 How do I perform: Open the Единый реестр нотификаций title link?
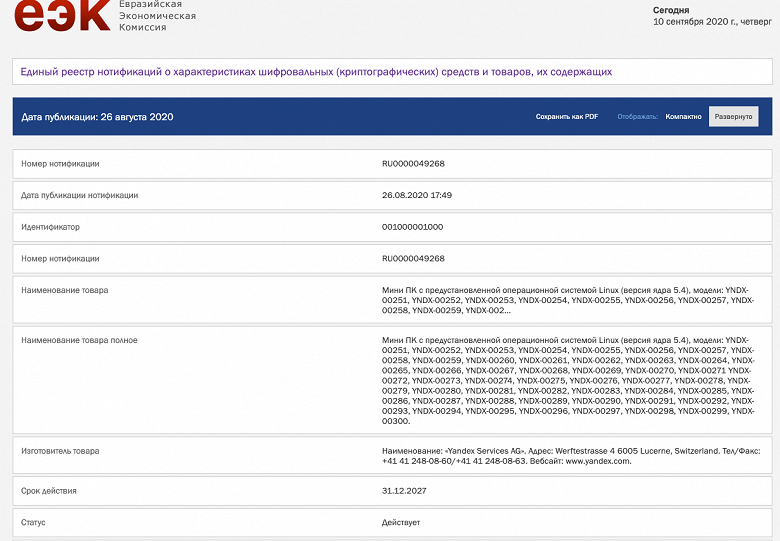click(316, 72)
